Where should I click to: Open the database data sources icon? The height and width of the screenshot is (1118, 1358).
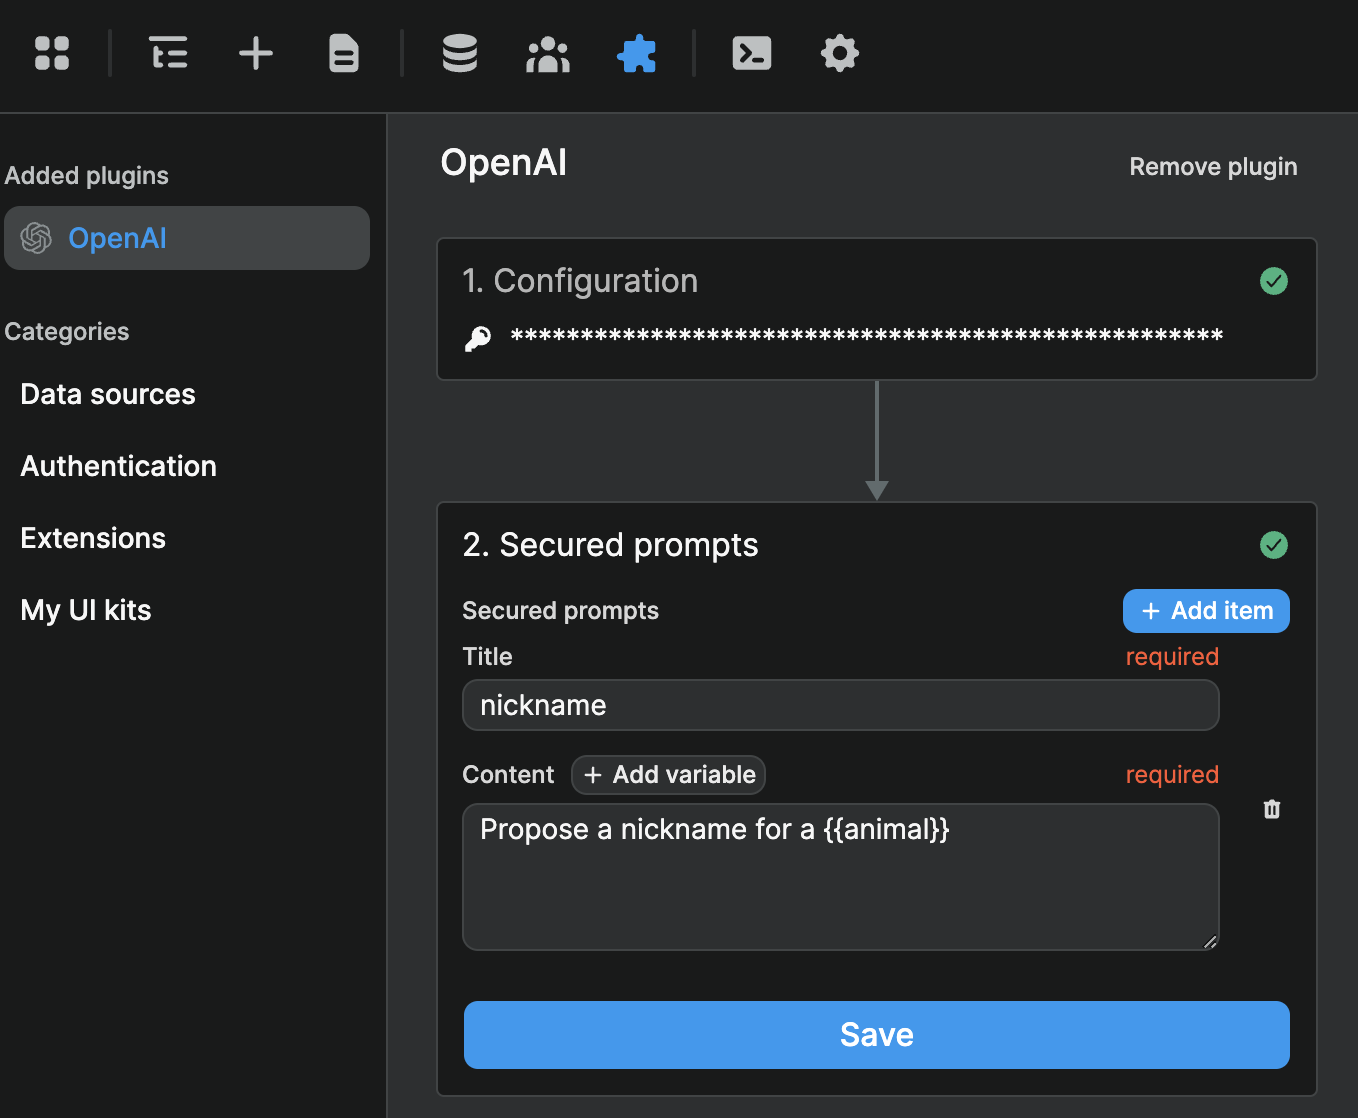tap(459, 54)
